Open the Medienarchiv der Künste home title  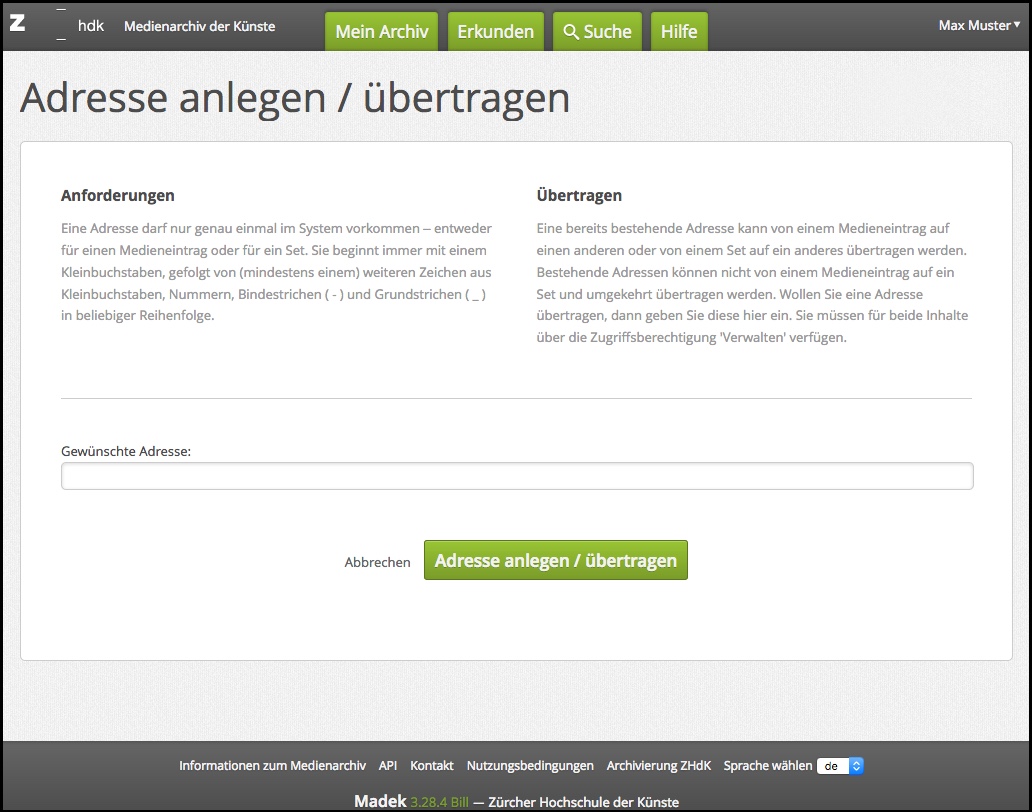(x=199, y=26)
